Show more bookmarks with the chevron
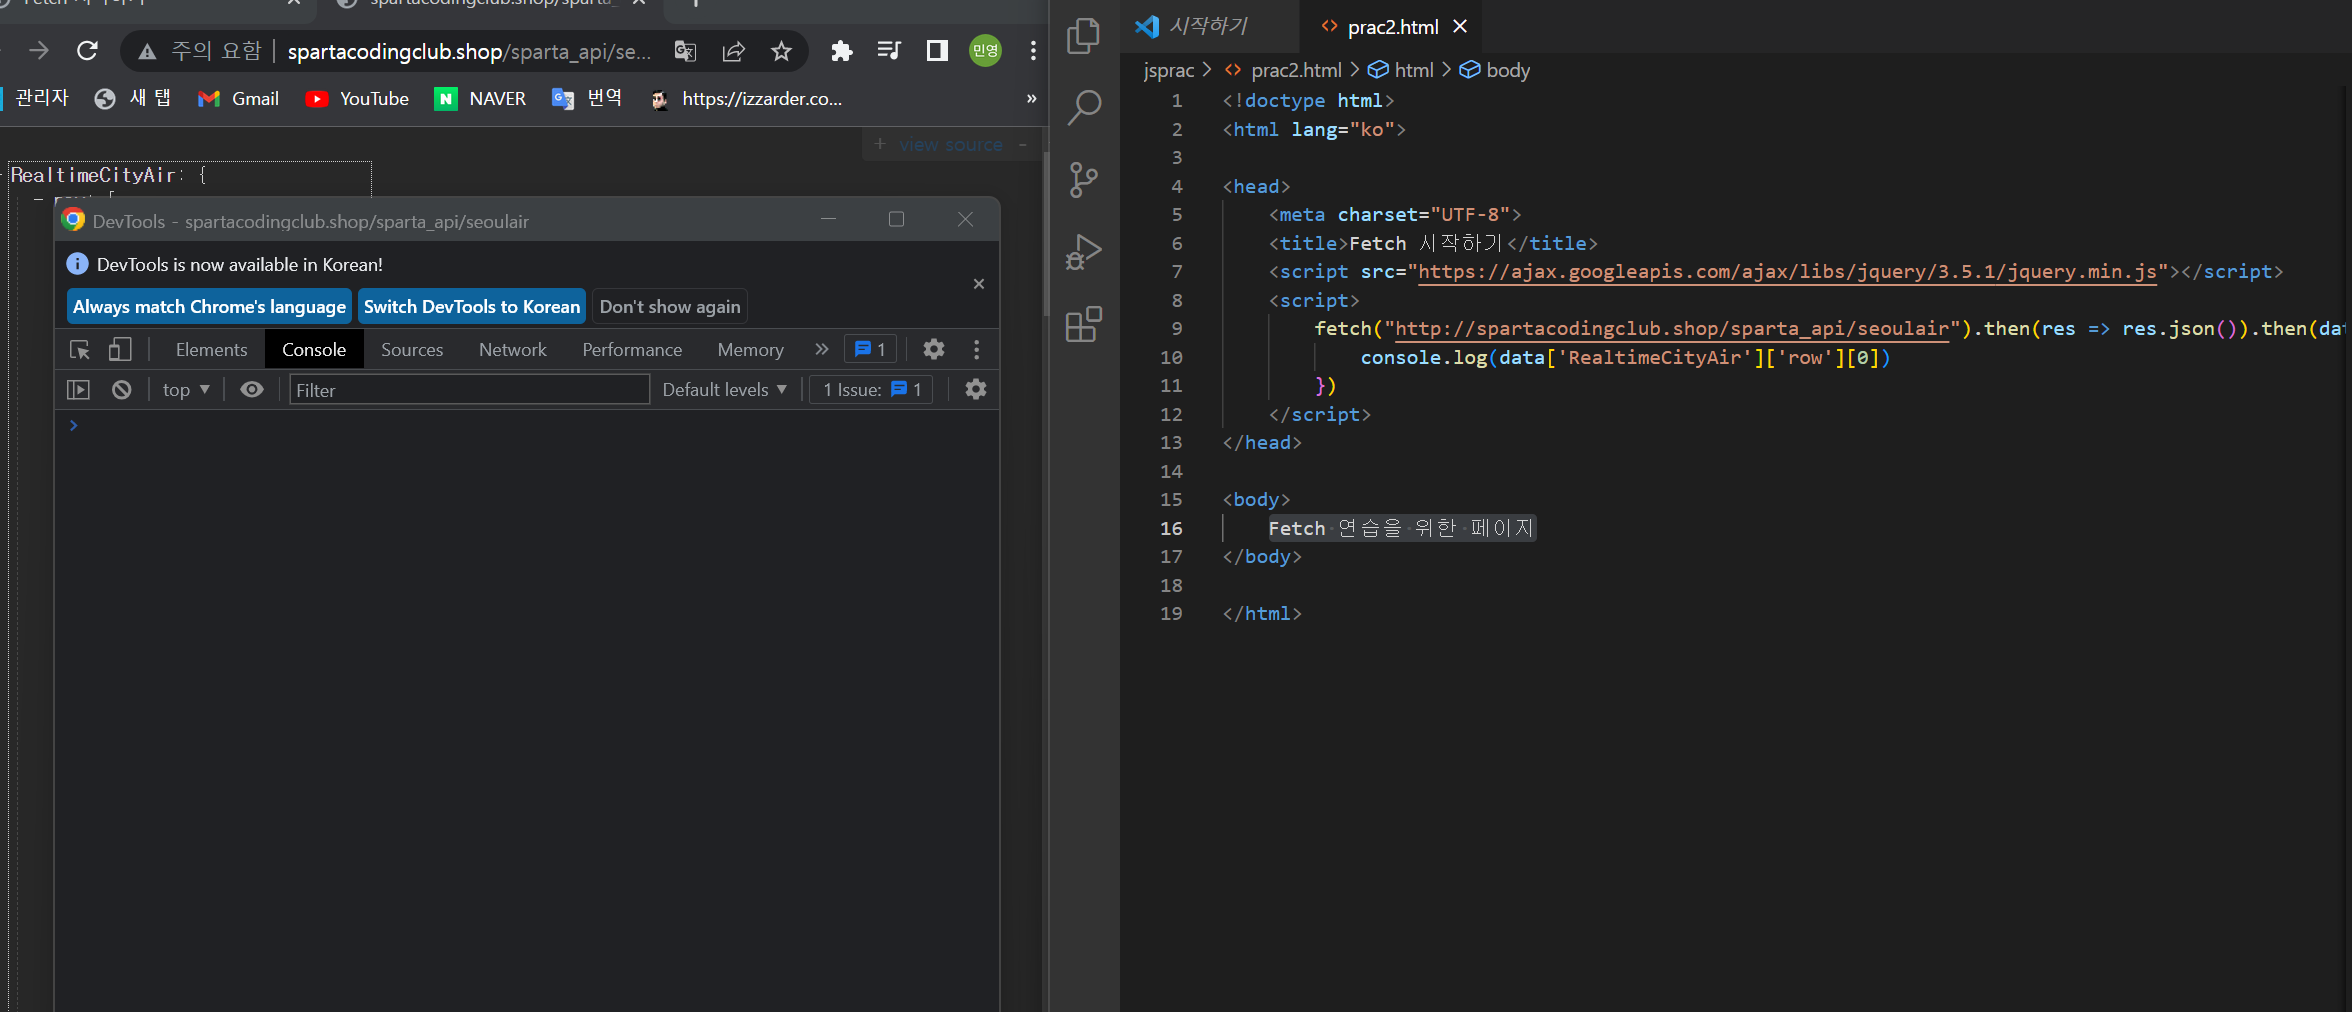The image size is (2352, 1012). pyautogui.click(x=1031, y=99)
